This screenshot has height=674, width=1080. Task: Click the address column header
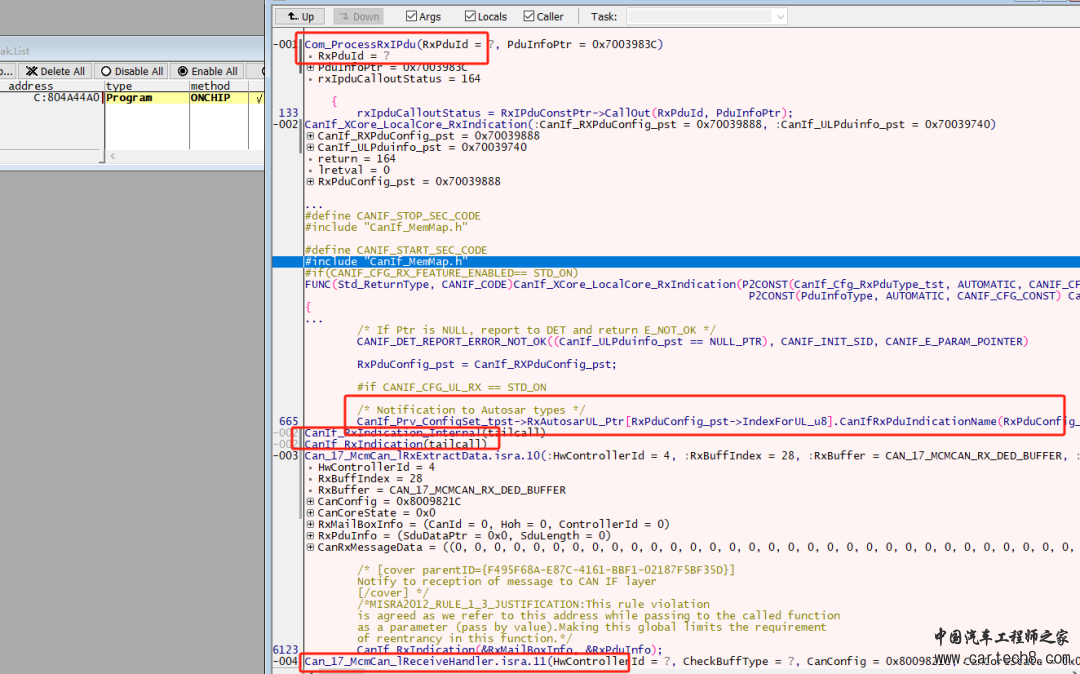[30, 86]
